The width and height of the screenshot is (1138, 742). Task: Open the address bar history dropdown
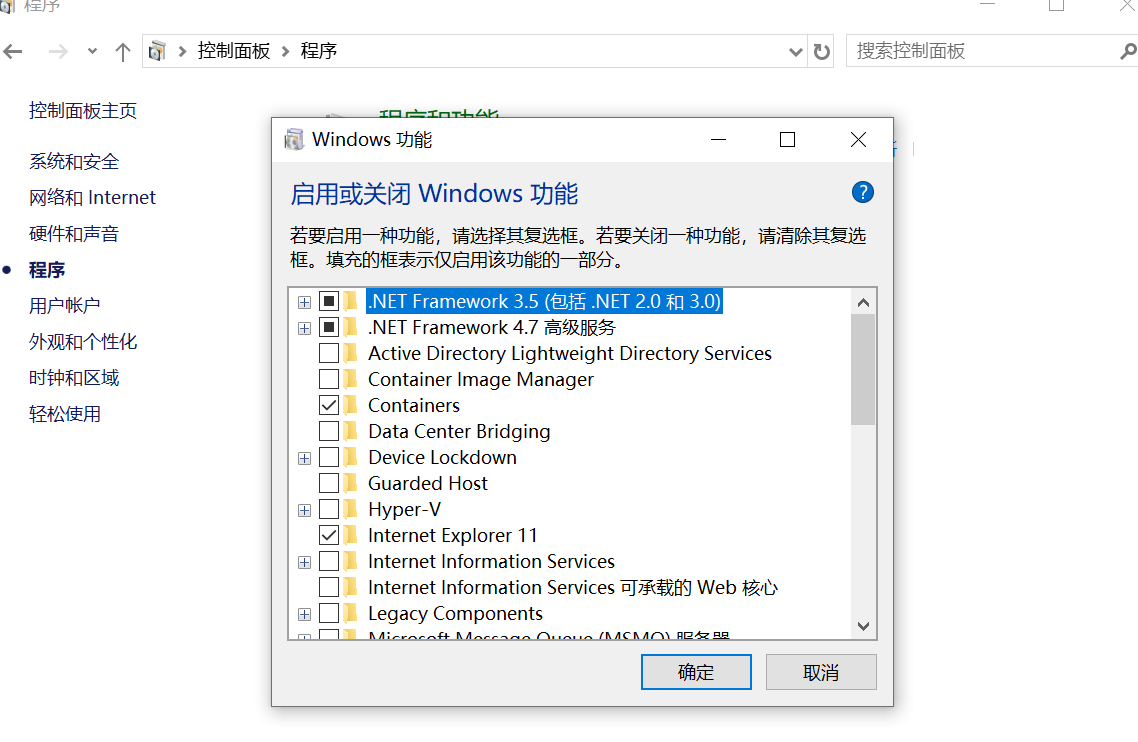[x=795, y=52]
